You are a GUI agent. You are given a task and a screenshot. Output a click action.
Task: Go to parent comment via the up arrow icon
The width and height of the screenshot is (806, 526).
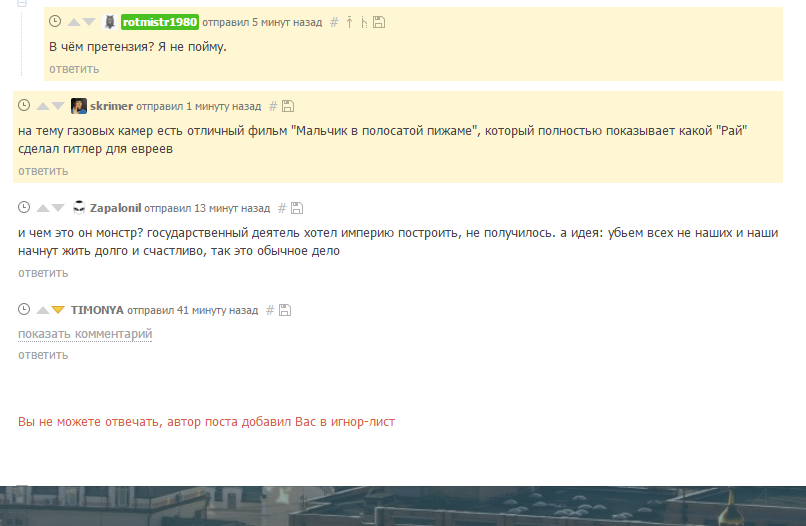coord(350,22)
